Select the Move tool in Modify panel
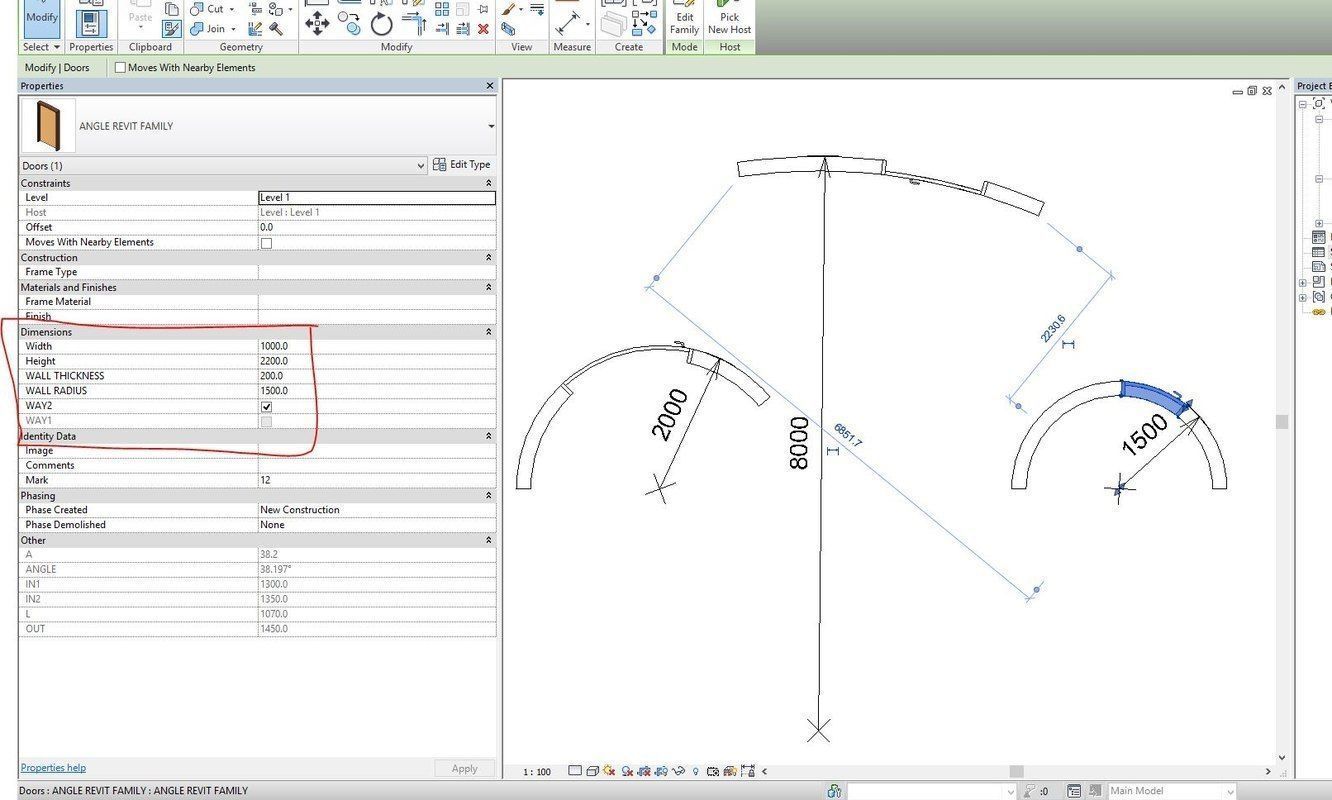Screen dimensions: 1332x800 (x=318, y=22)
